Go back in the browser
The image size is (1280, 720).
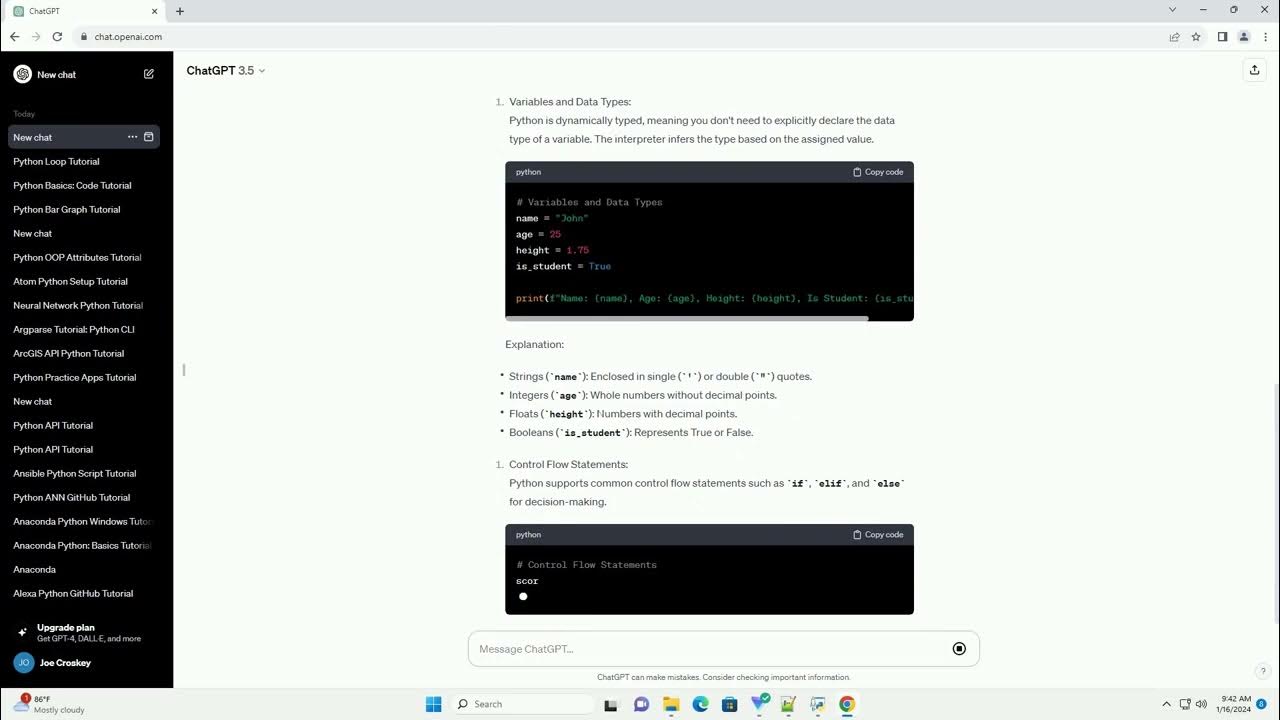(x=14, y=37)
